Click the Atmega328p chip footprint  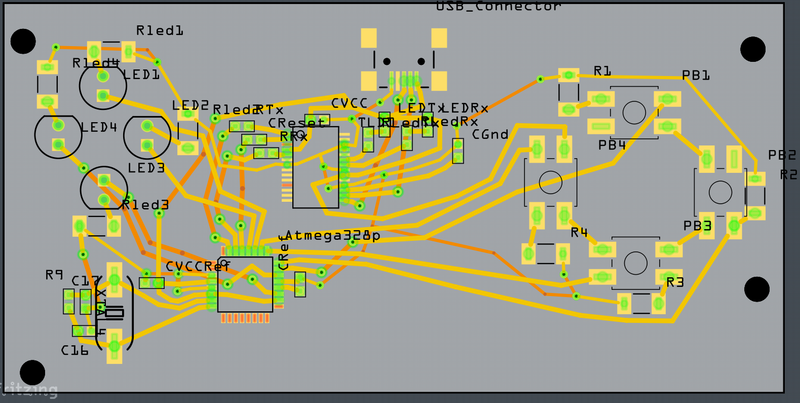point(246,284)
